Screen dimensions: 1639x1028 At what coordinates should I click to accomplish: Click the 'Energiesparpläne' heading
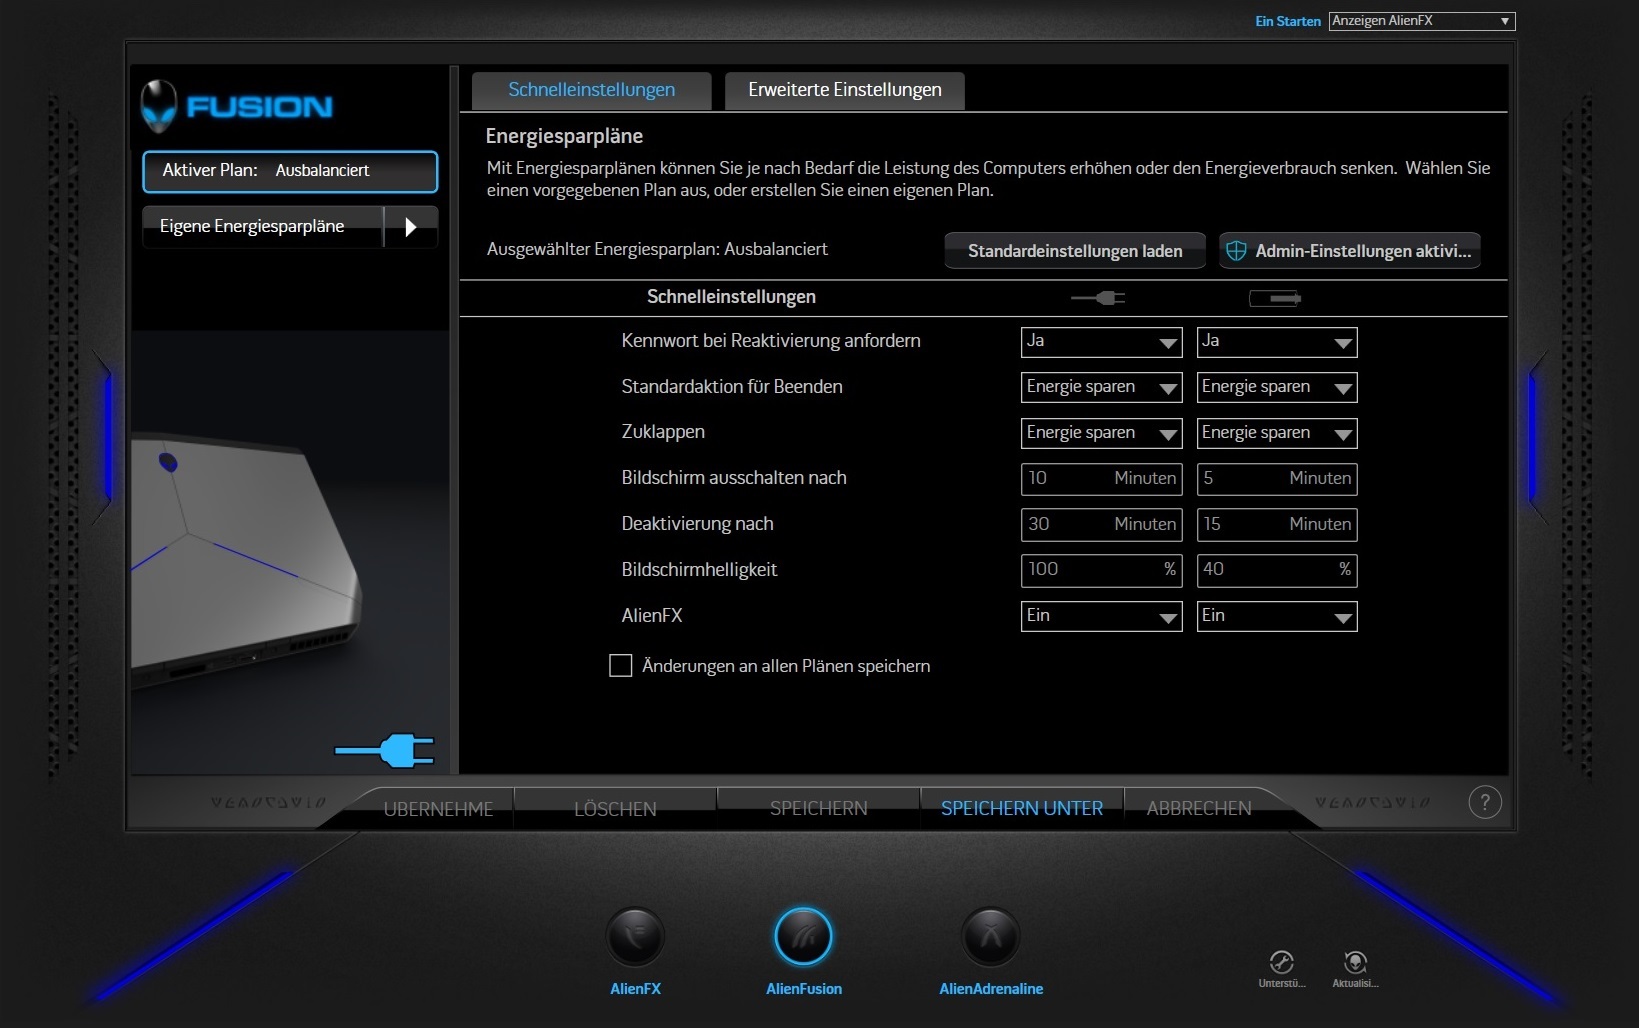pos(564,136)
